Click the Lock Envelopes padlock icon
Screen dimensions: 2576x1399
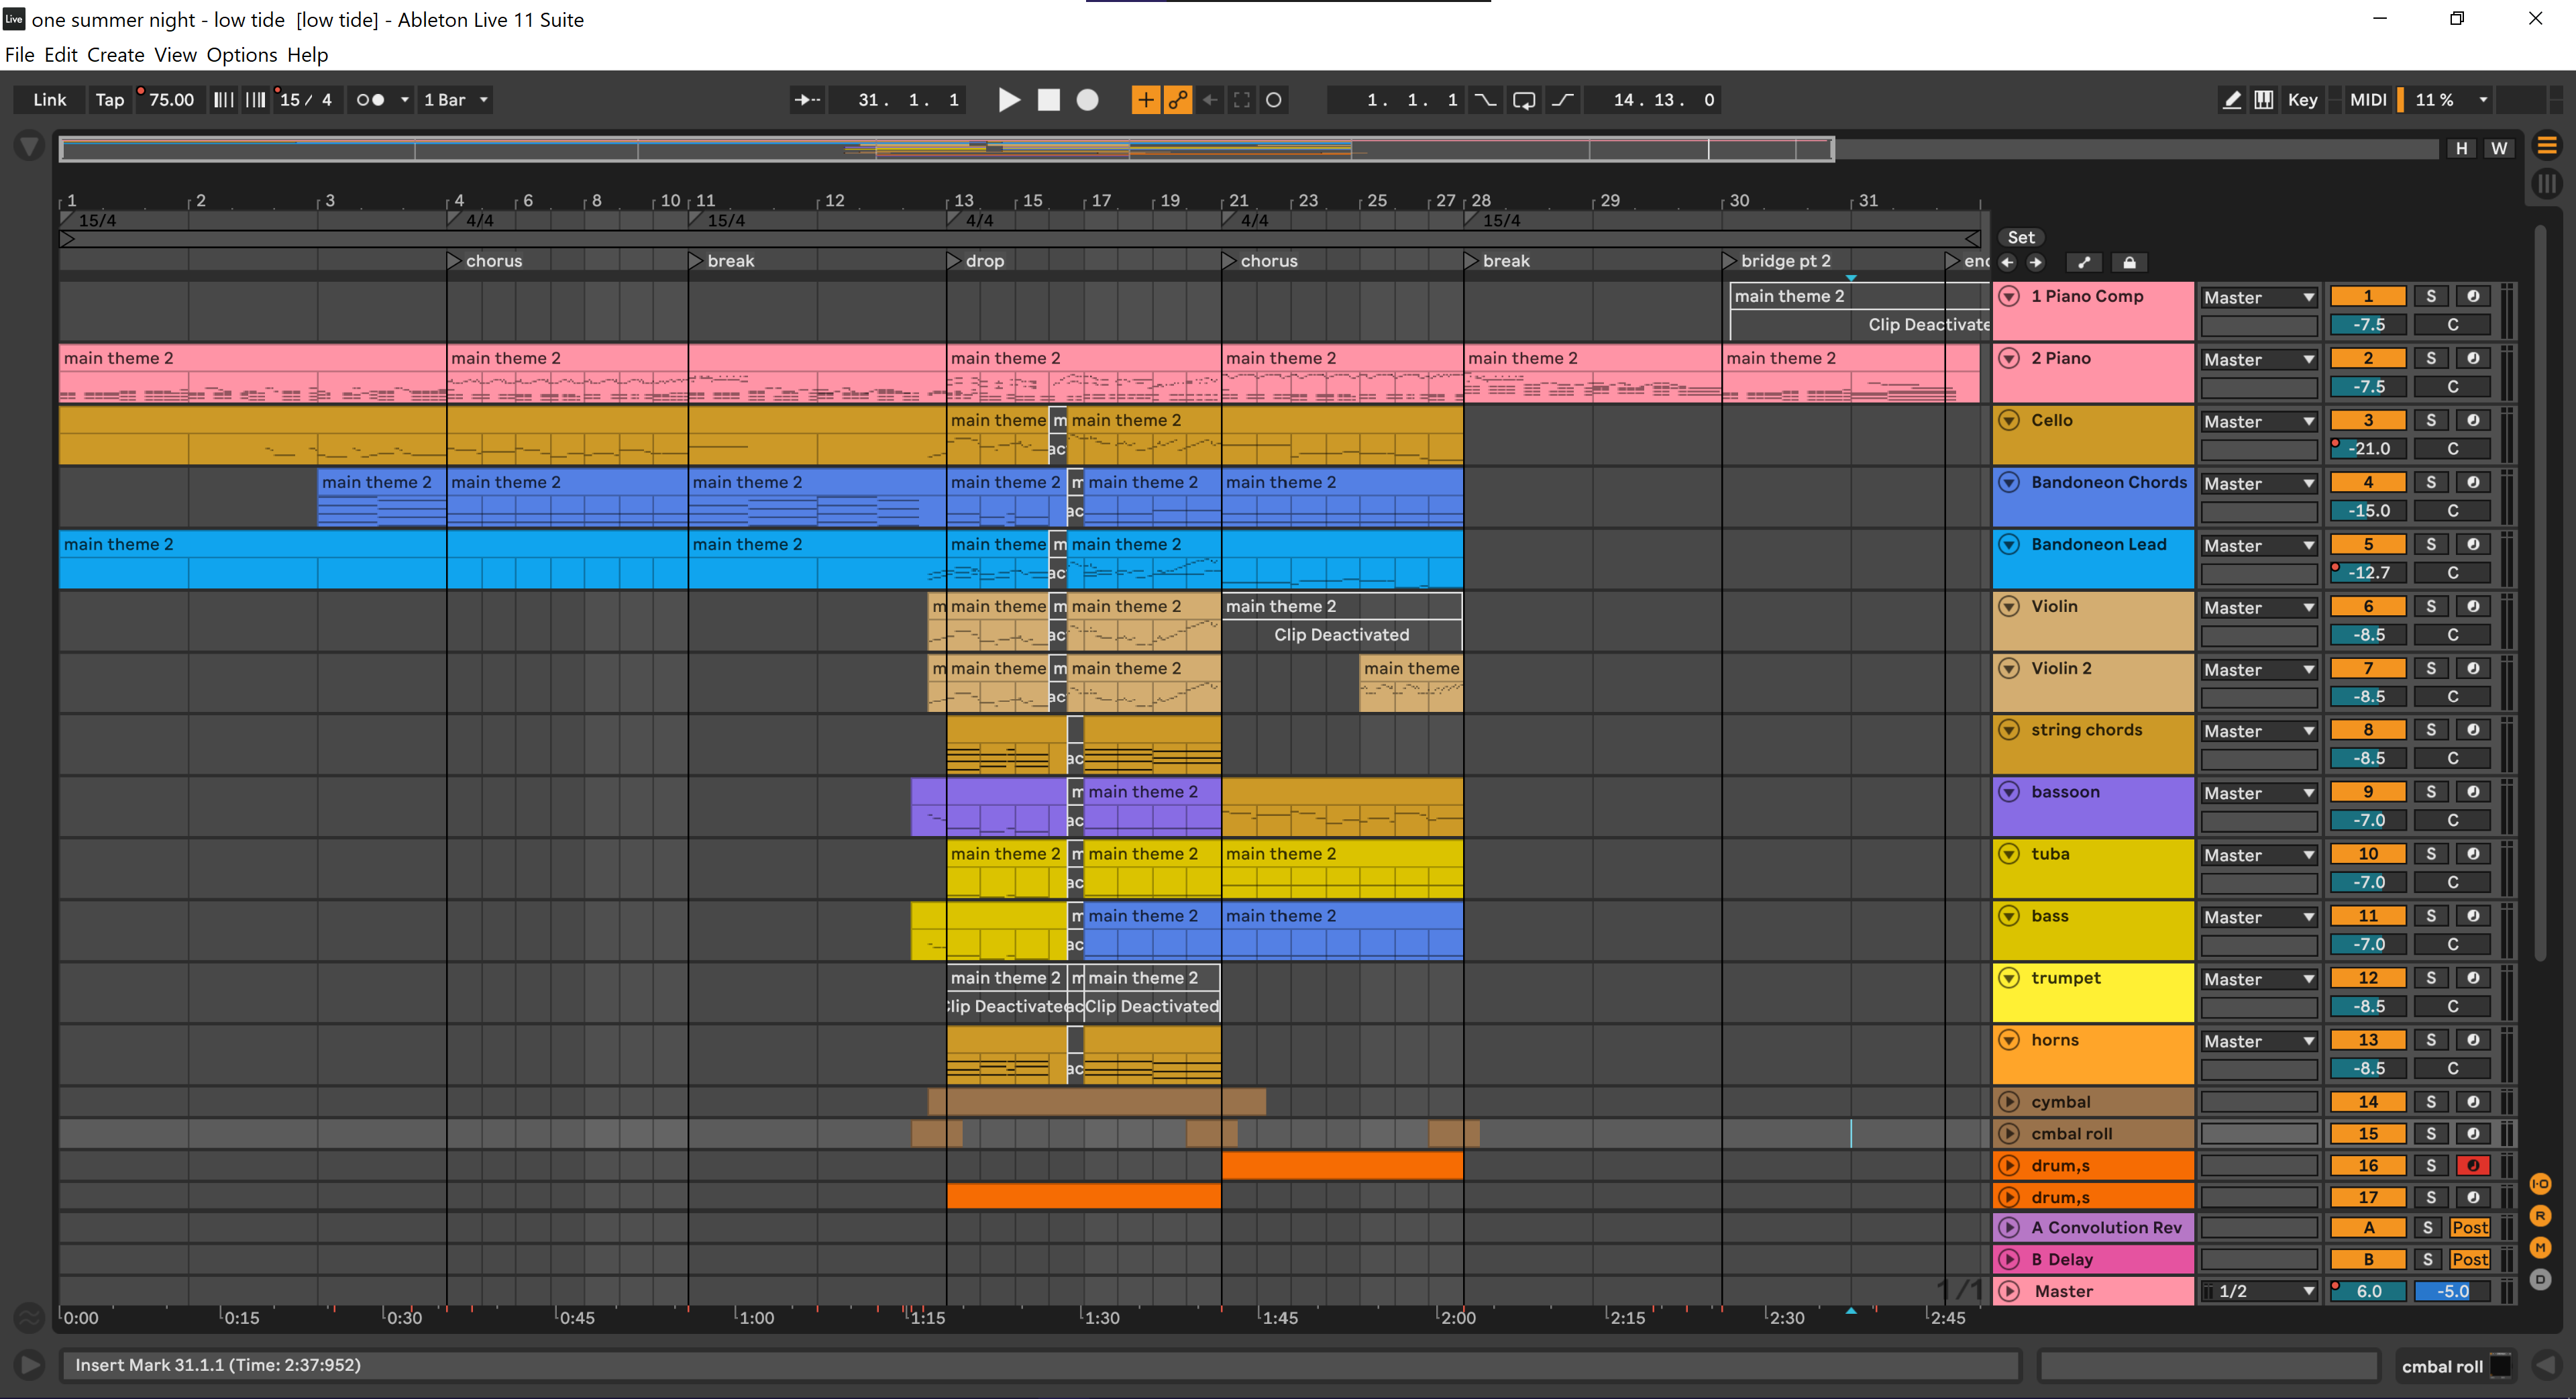click(2129, 263)
